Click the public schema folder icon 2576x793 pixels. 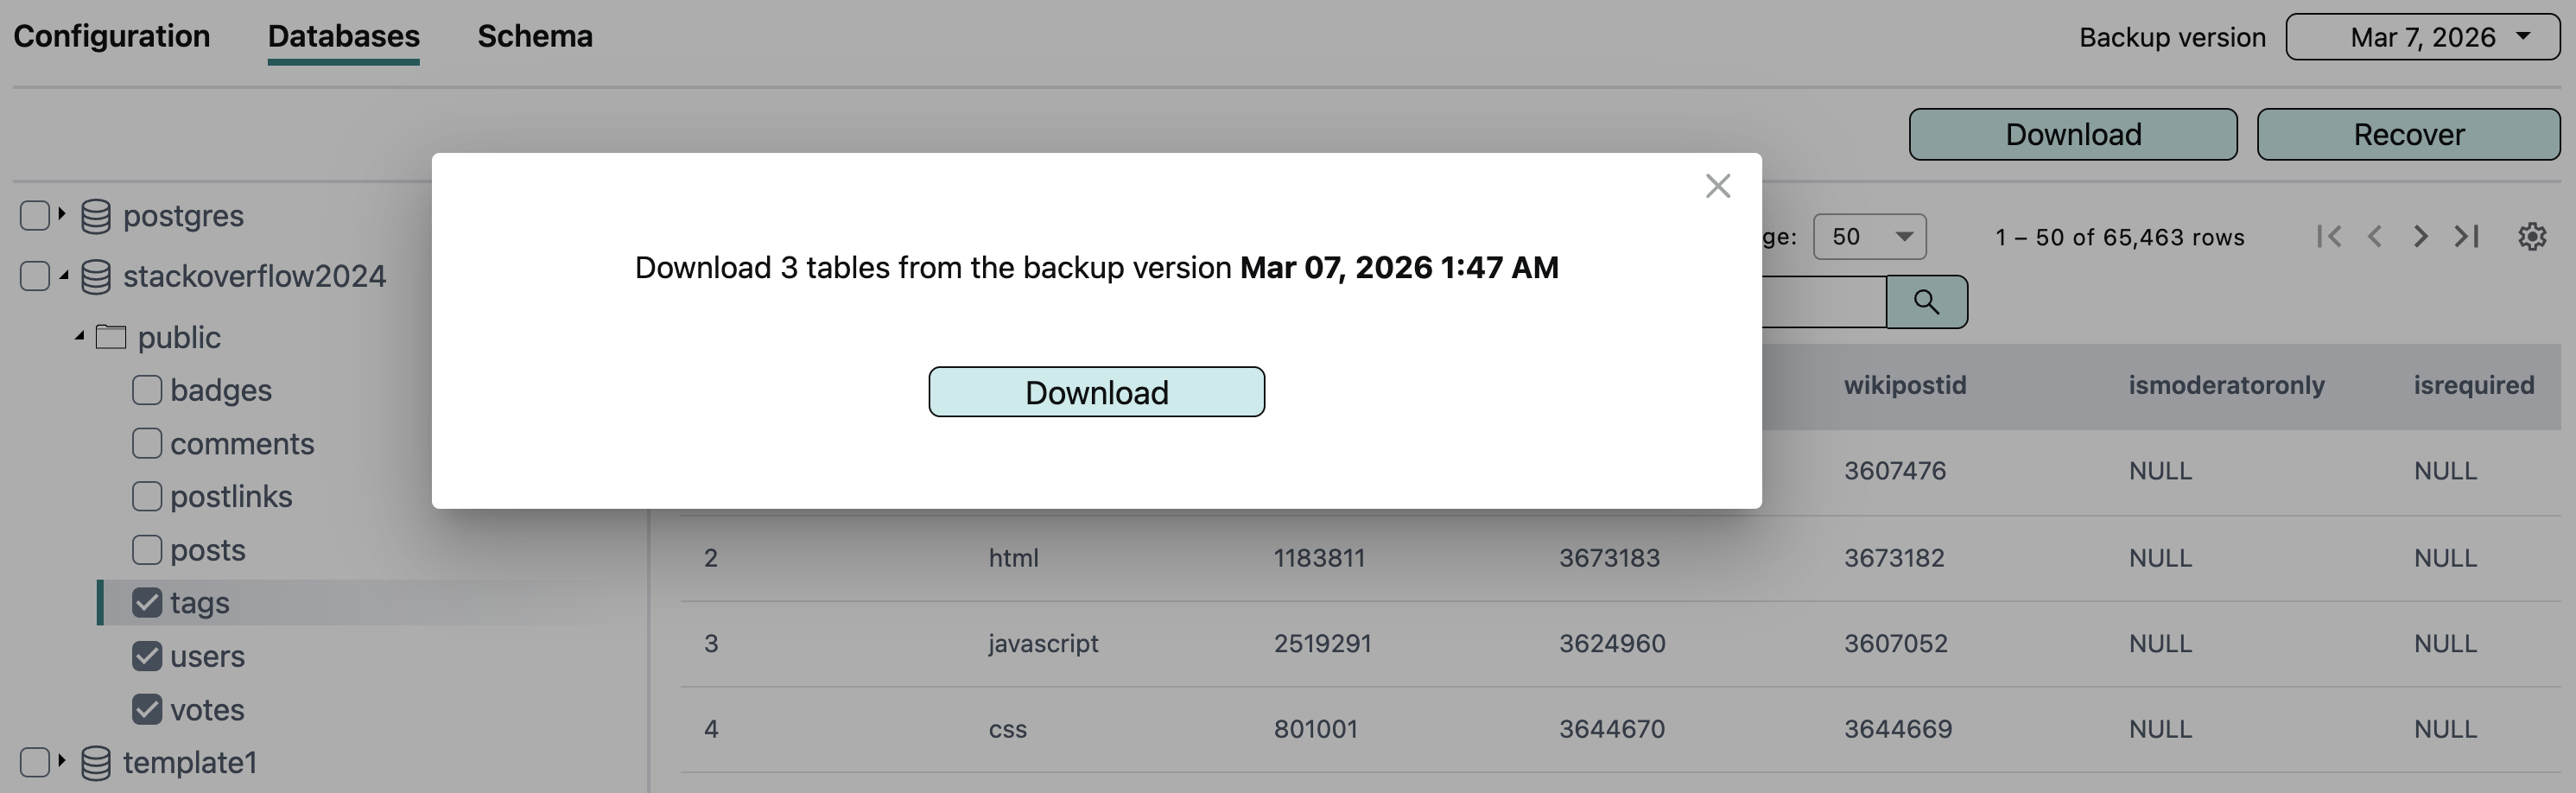[111, 338]
